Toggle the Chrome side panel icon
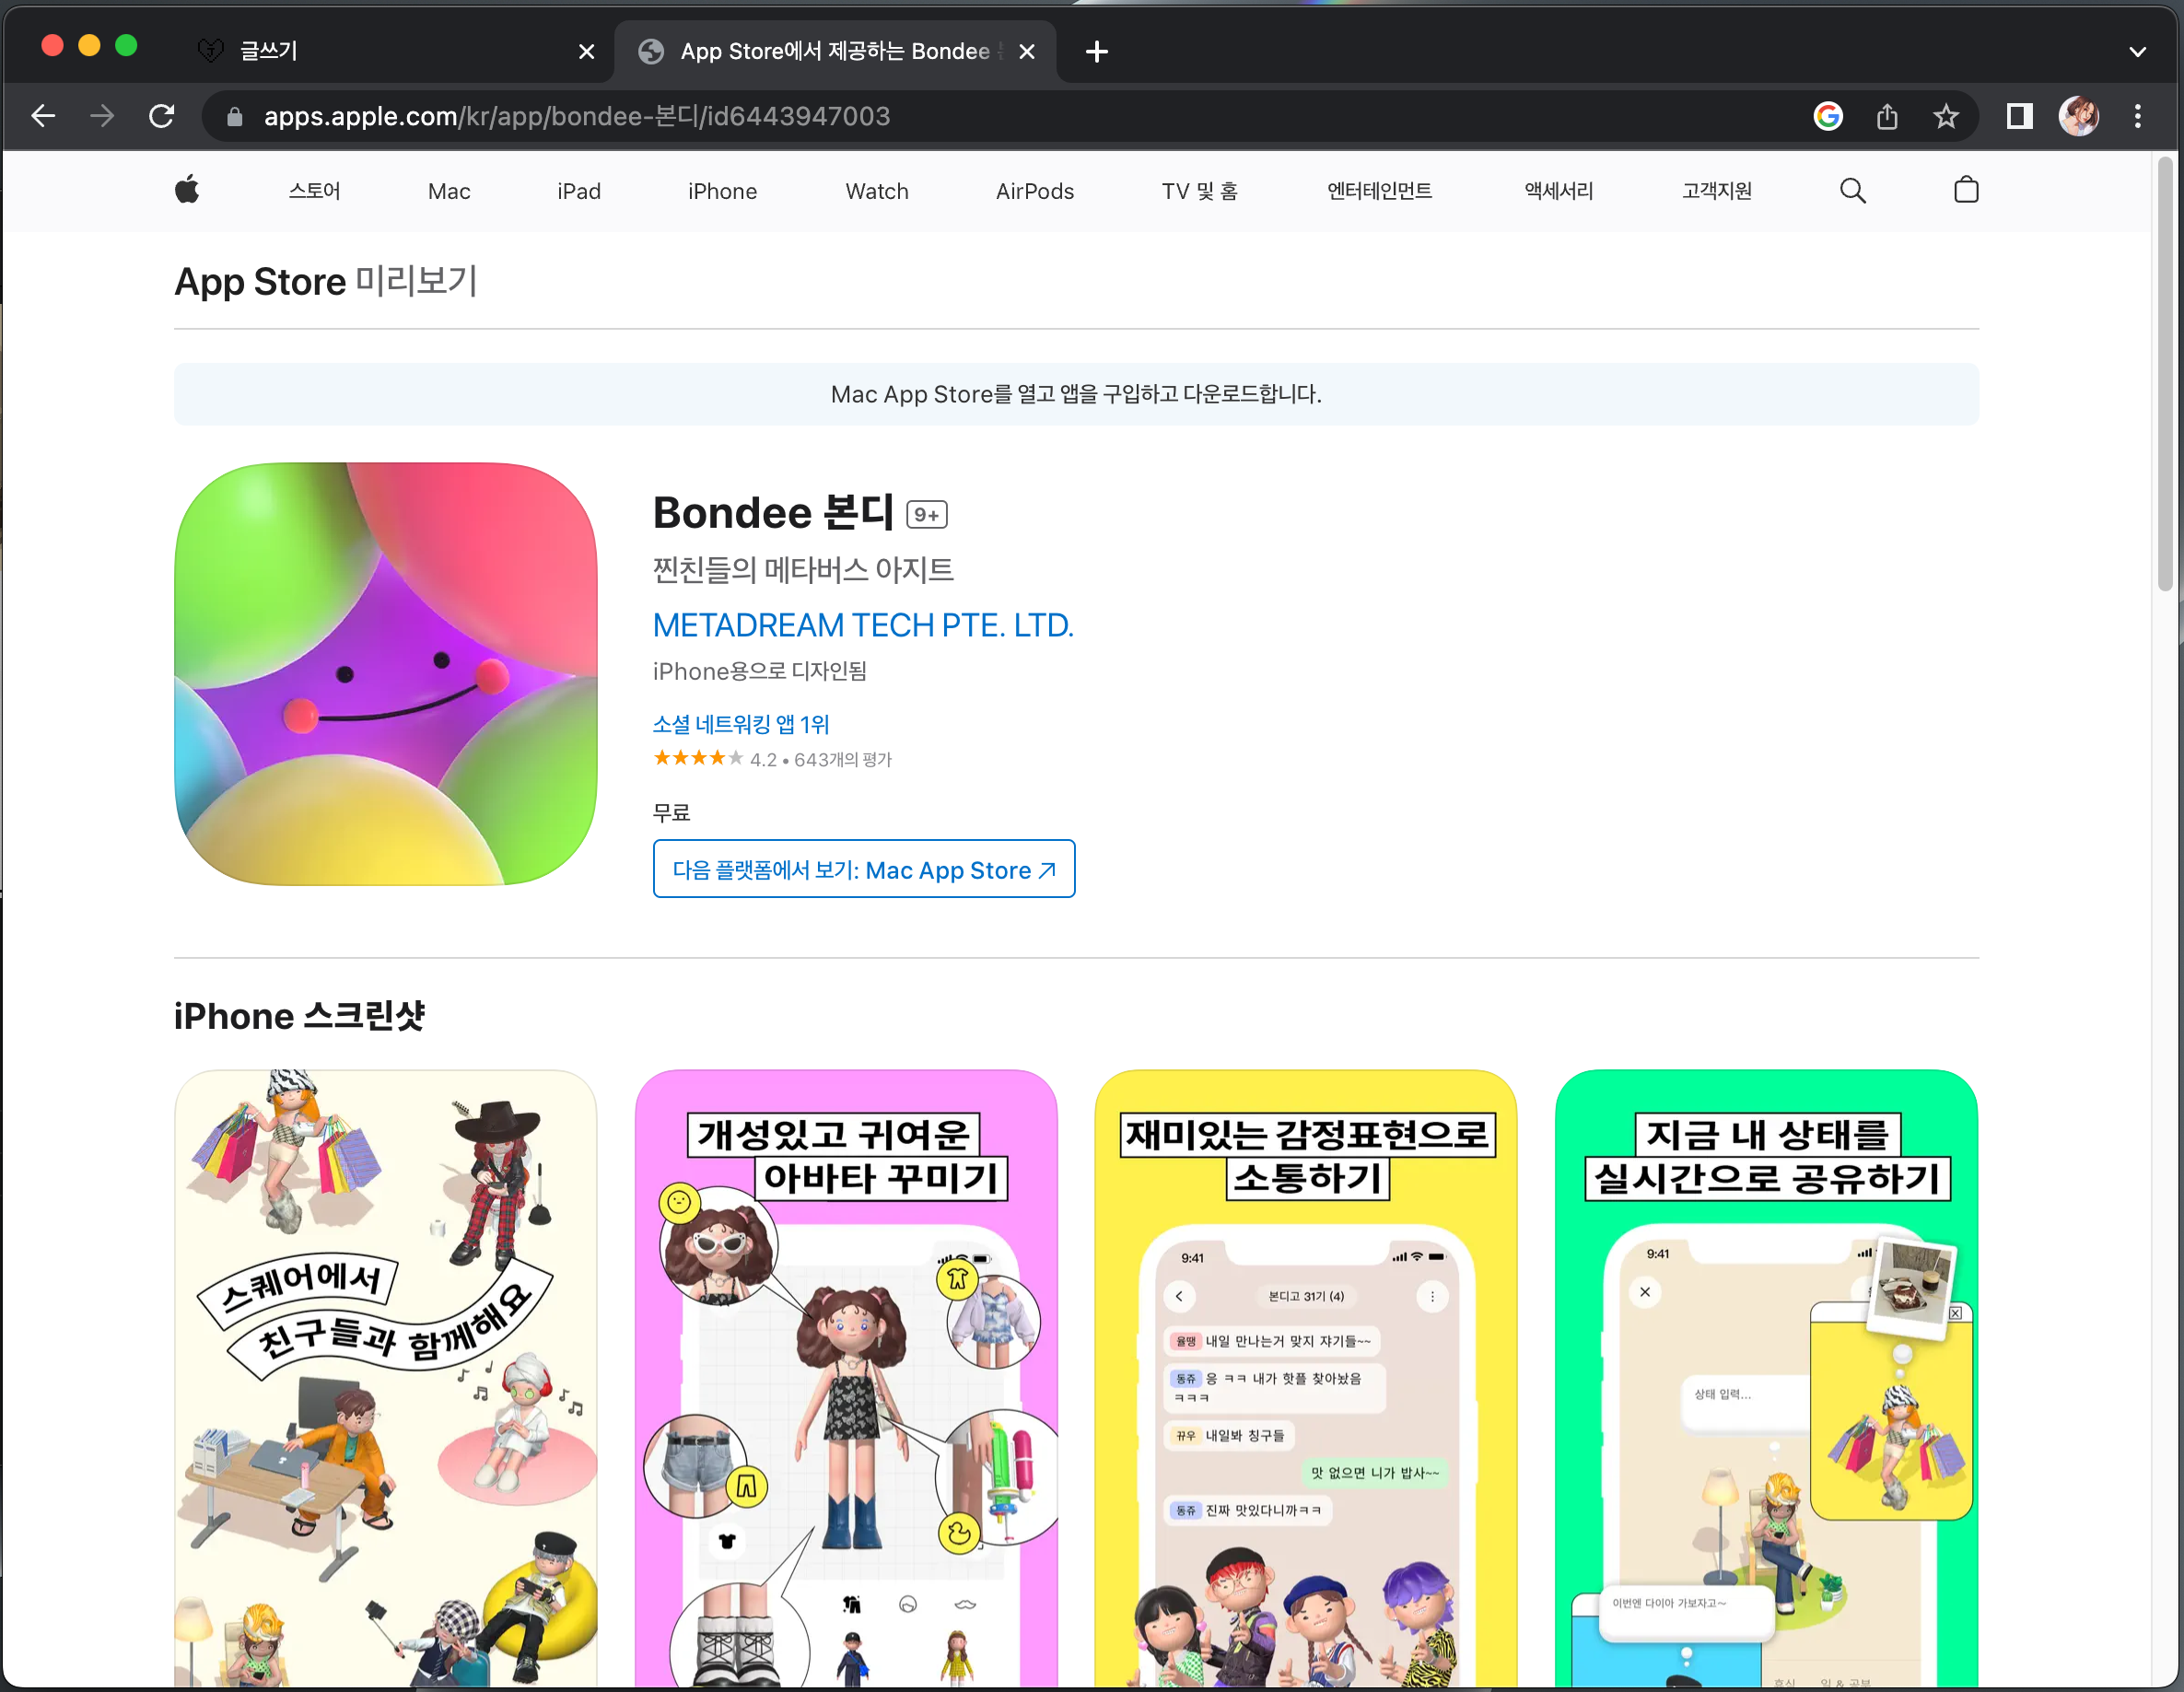 [2019, 117]
